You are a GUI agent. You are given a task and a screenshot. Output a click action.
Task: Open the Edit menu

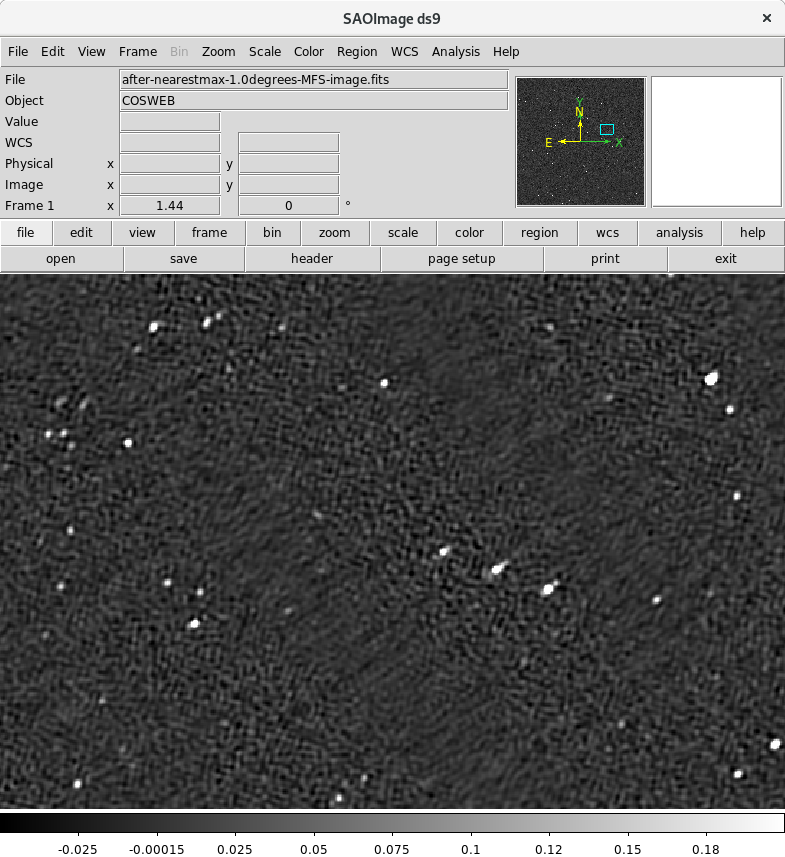point(52,52)
